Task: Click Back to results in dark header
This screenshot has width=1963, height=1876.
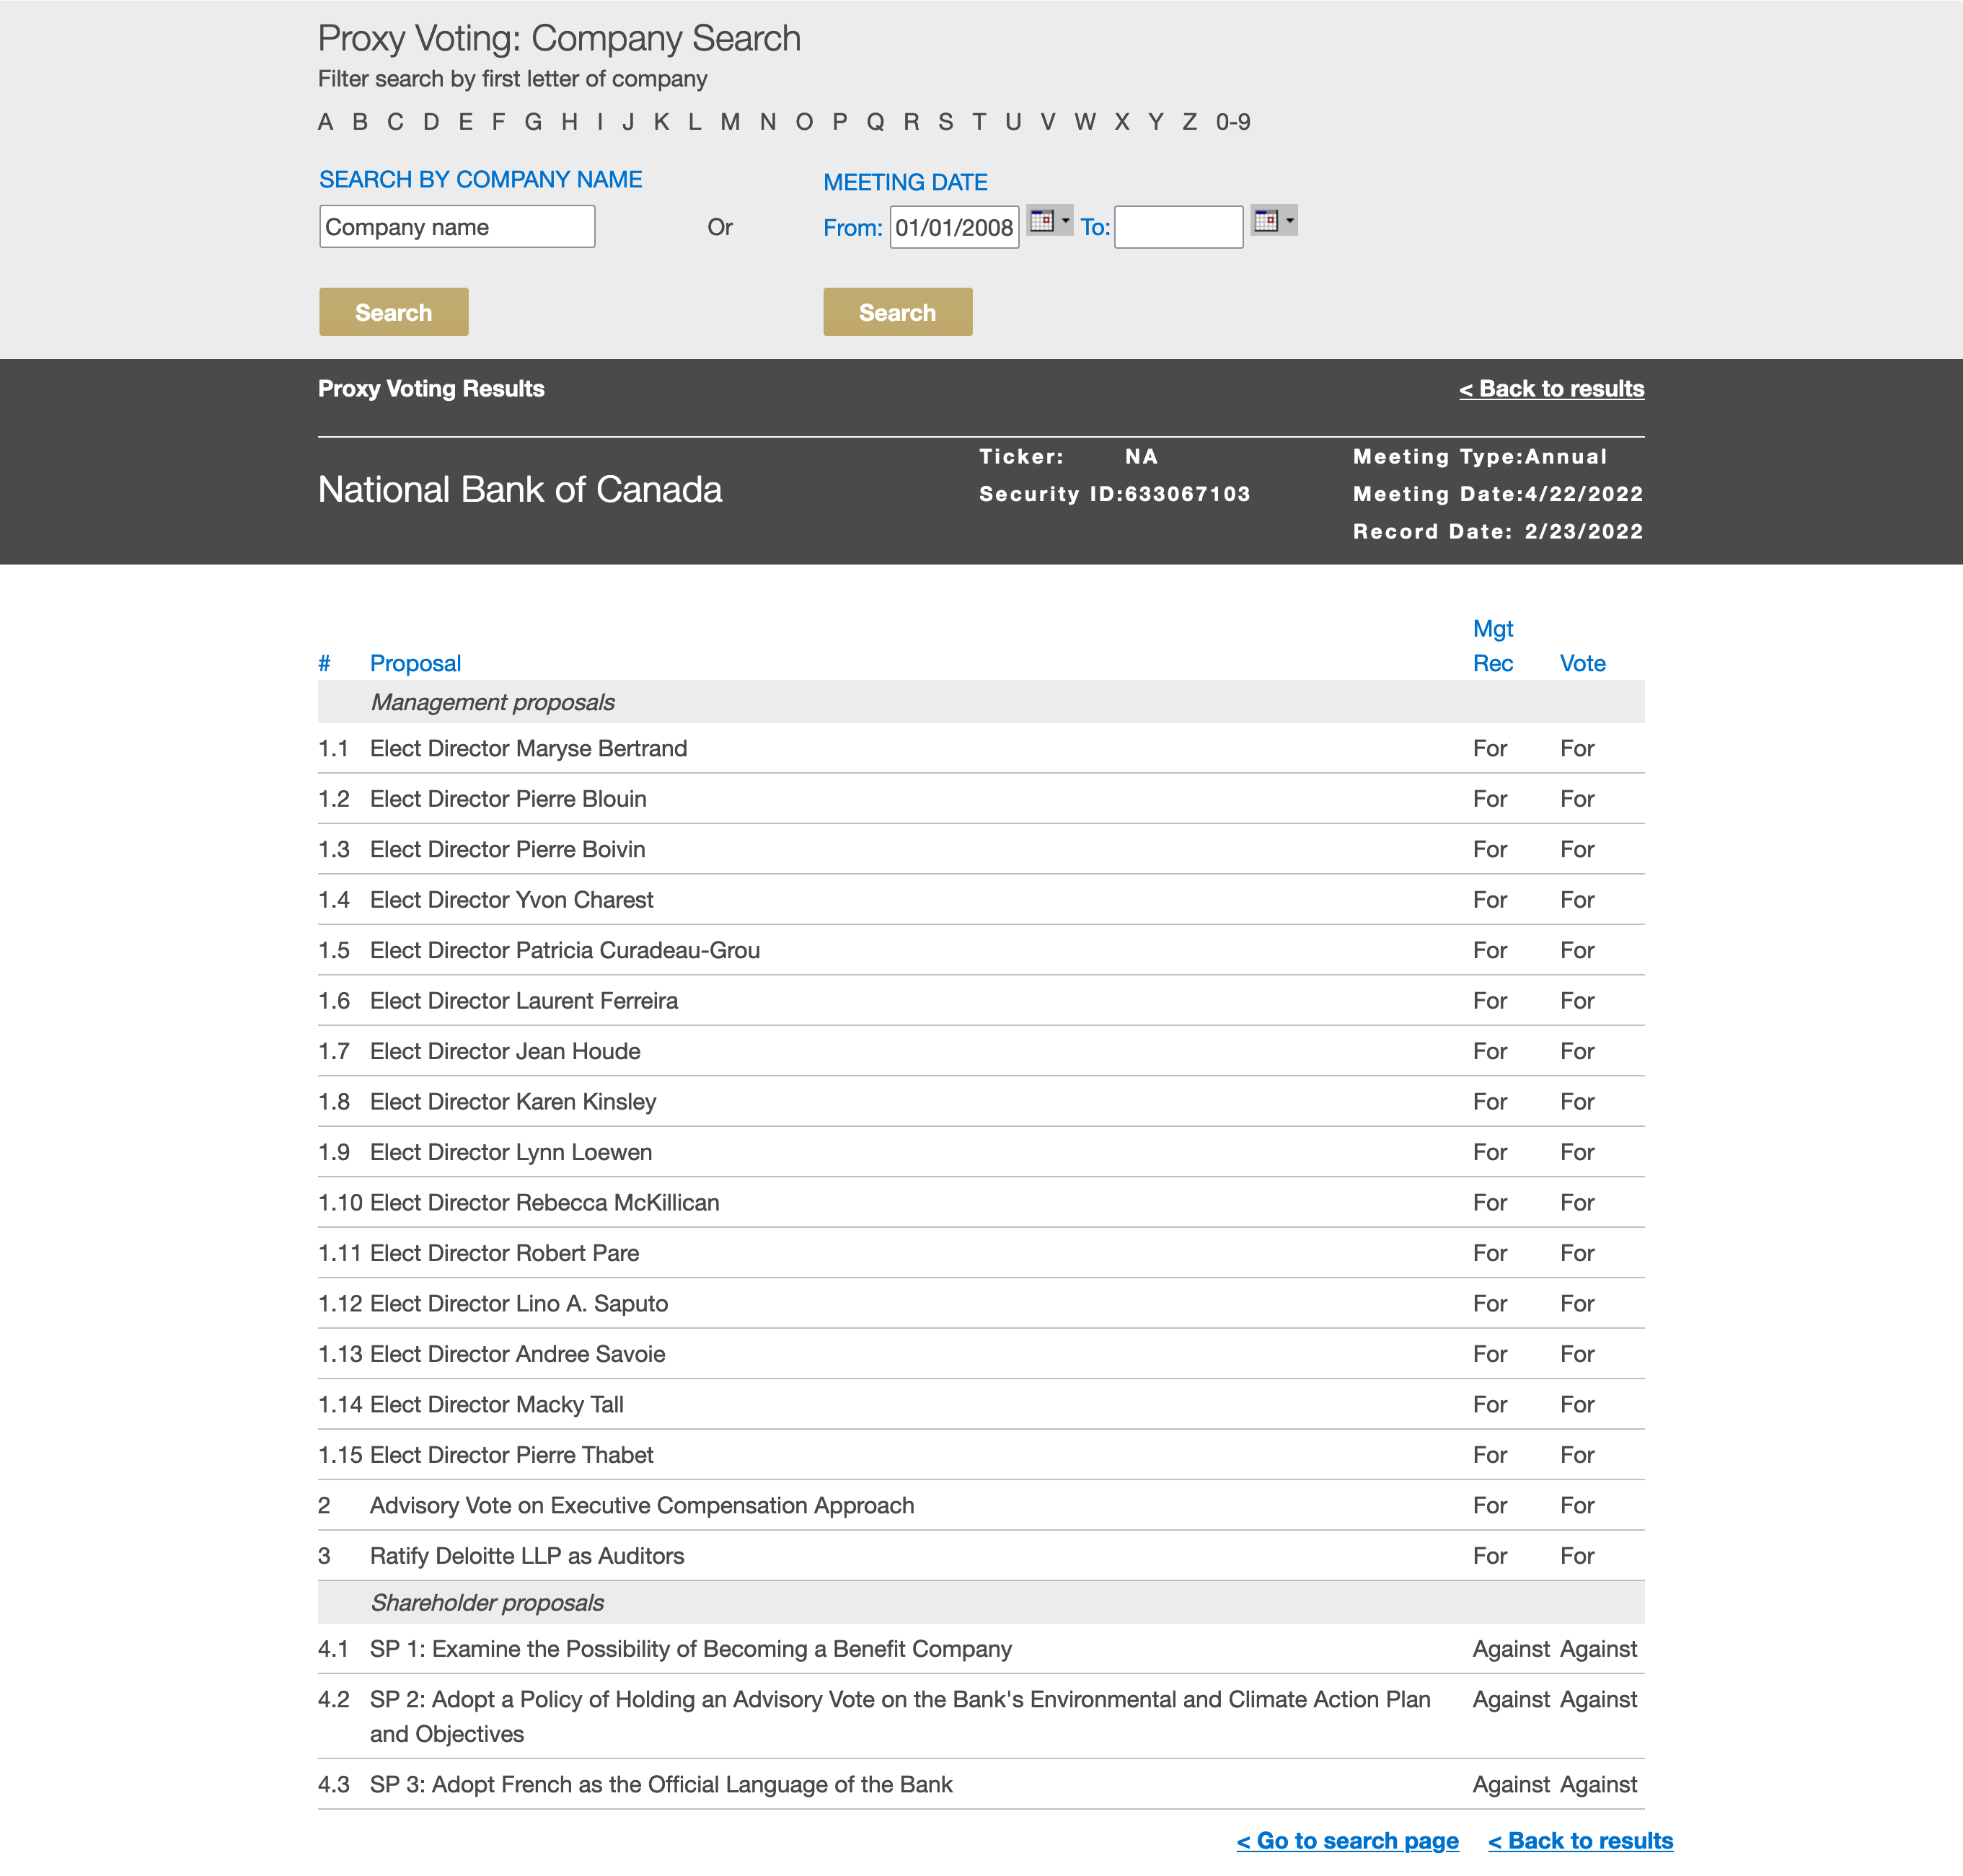Action: click(x=1551, y=389)
